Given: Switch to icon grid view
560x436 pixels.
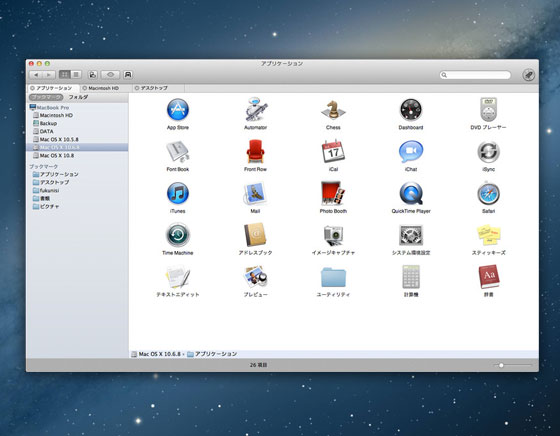Looking at the screenshot, I should (65, 75).
